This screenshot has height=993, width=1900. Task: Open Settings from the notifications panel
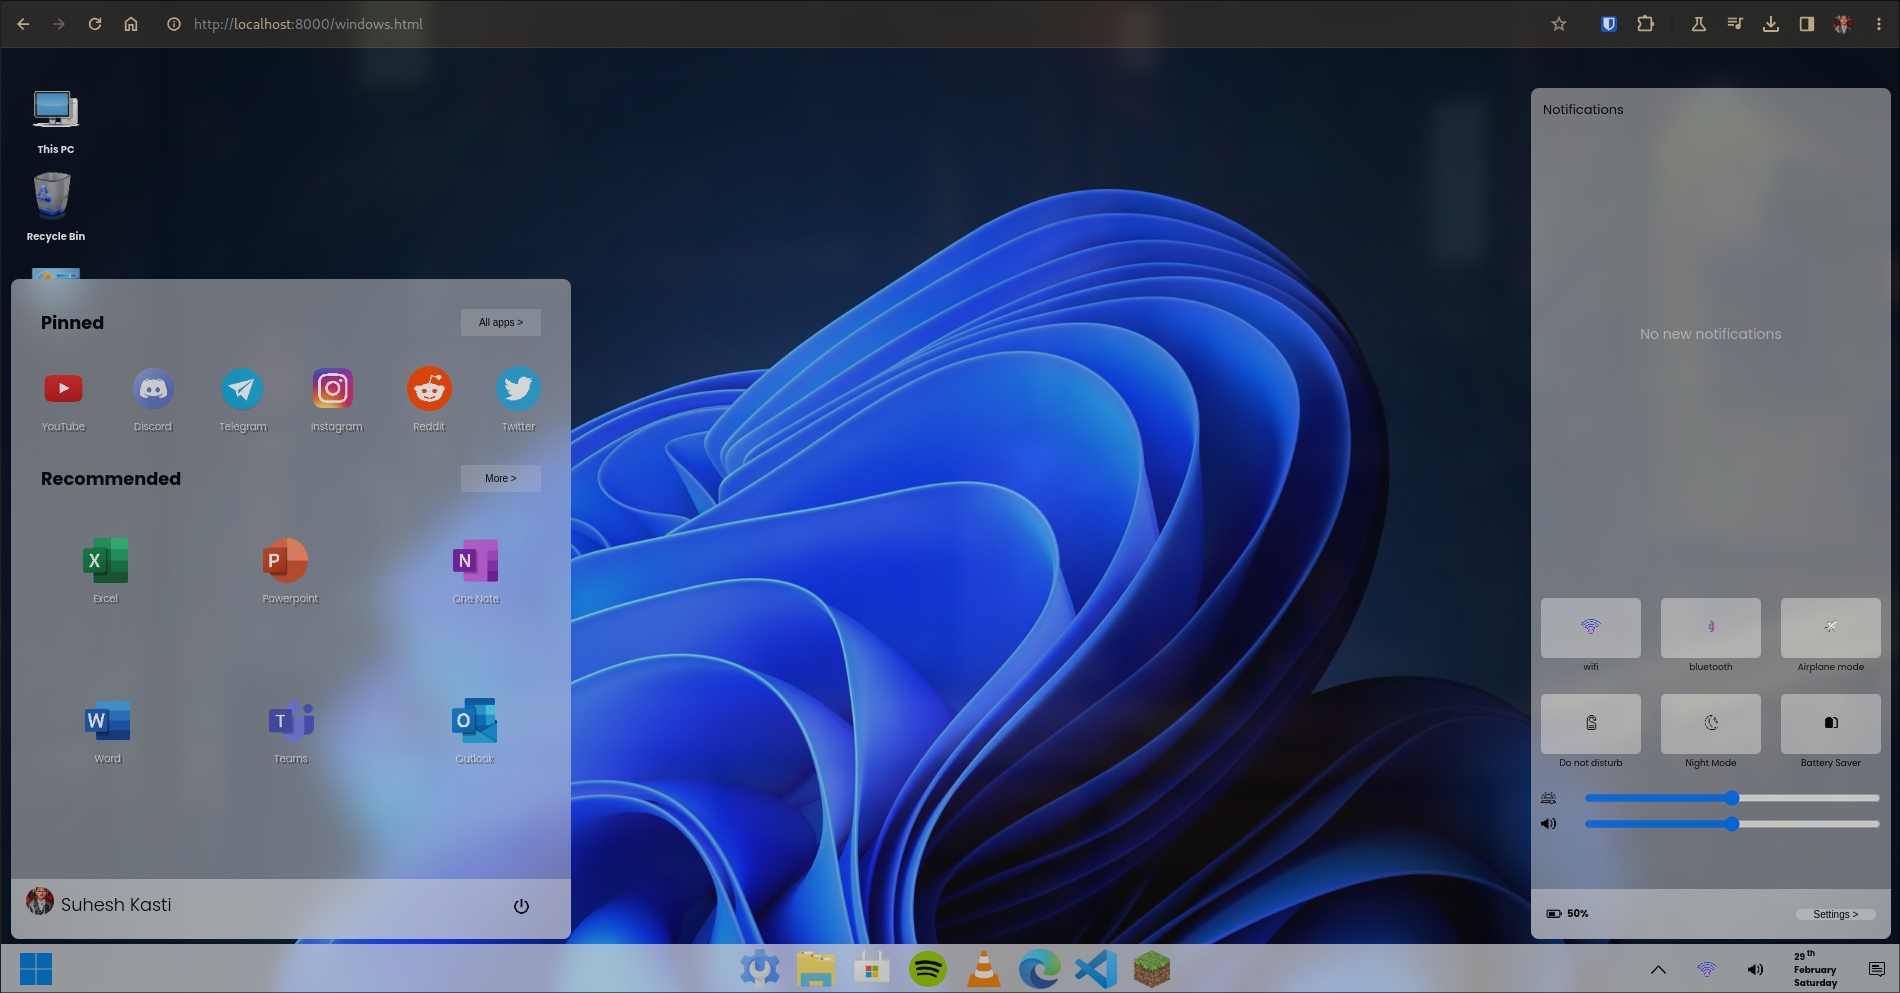click(x=1835, y=913)
